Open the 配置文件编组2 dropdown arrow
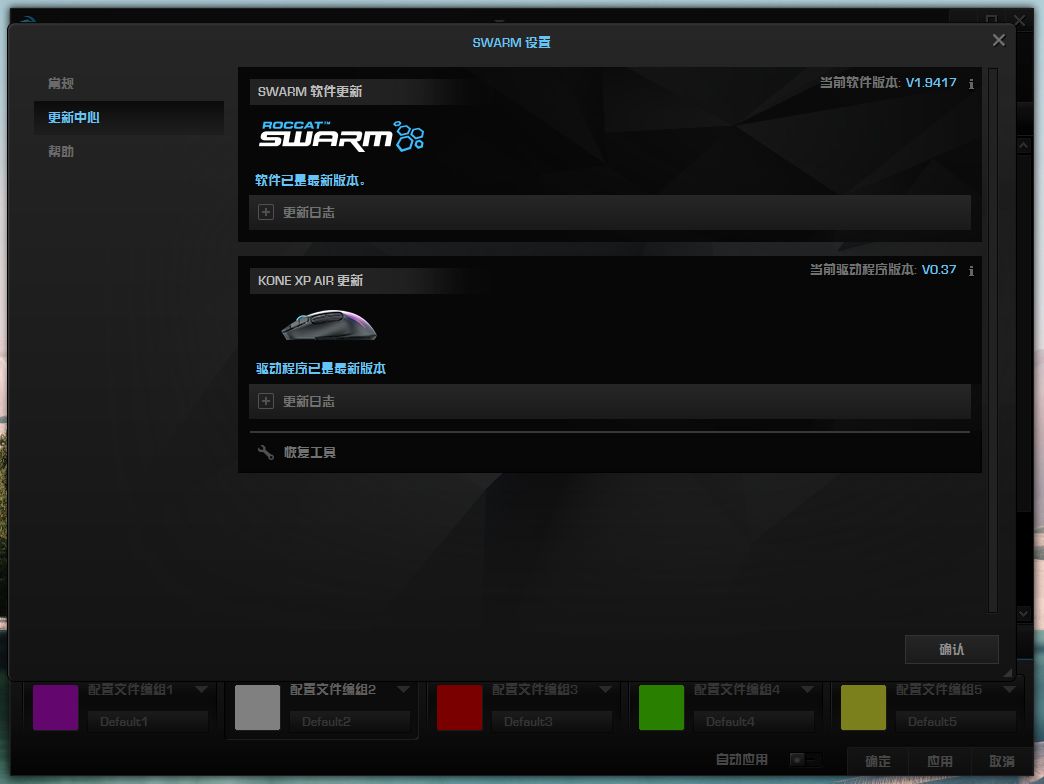 coord(403,690)
